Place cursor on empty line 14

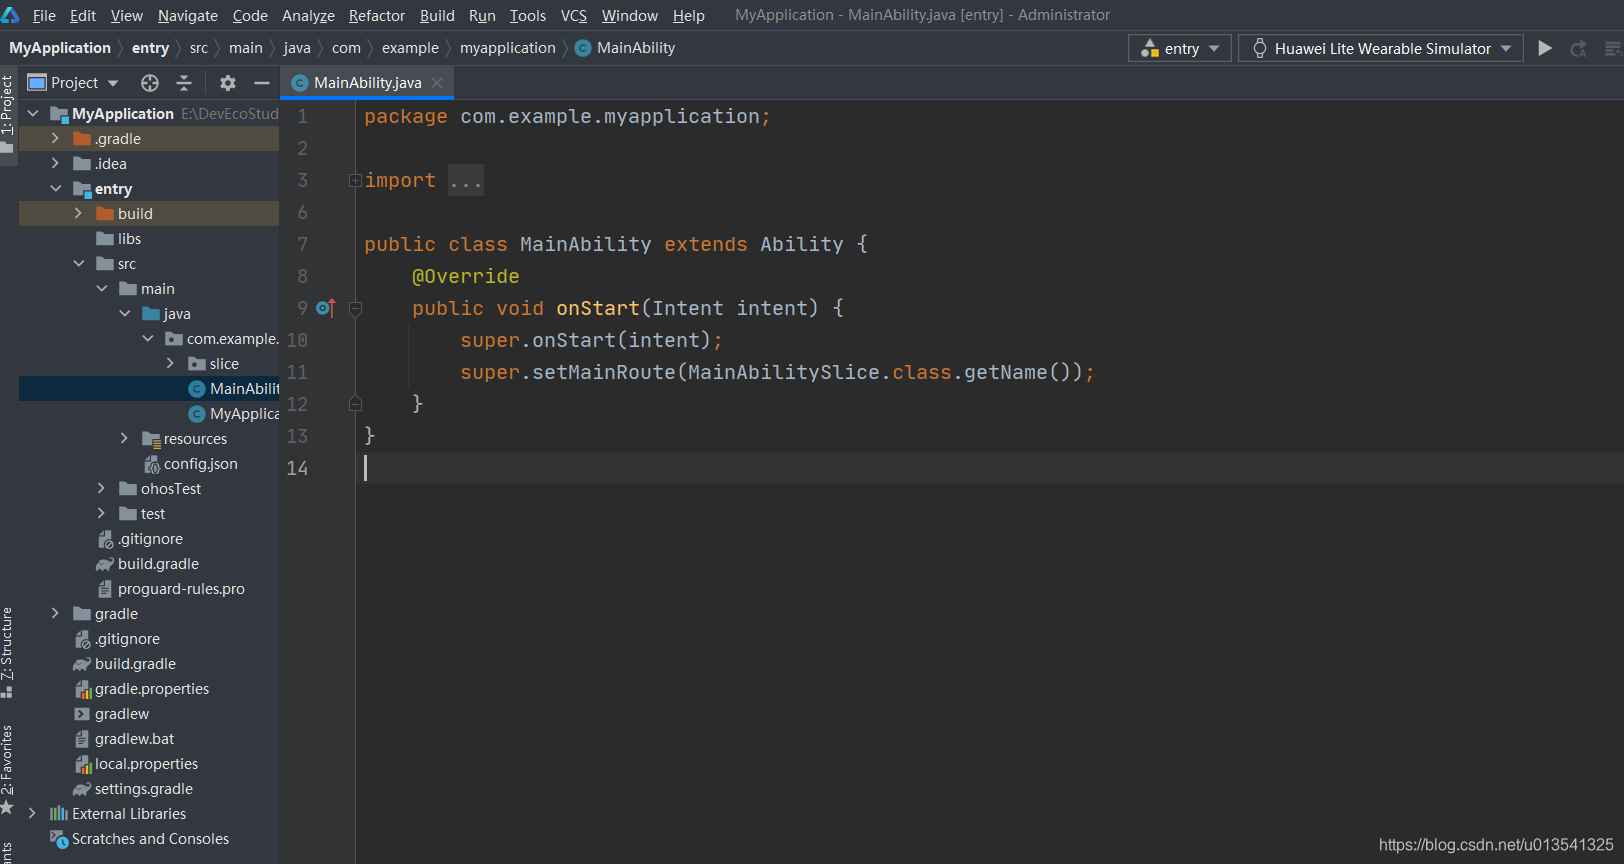[x=990, y=468]
